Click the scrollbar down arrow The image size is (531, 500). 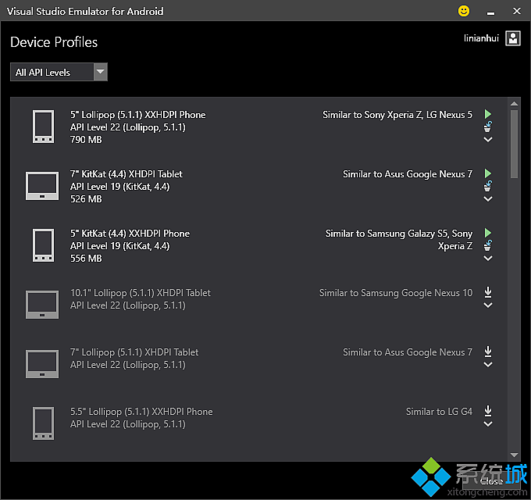pos(514,455)
